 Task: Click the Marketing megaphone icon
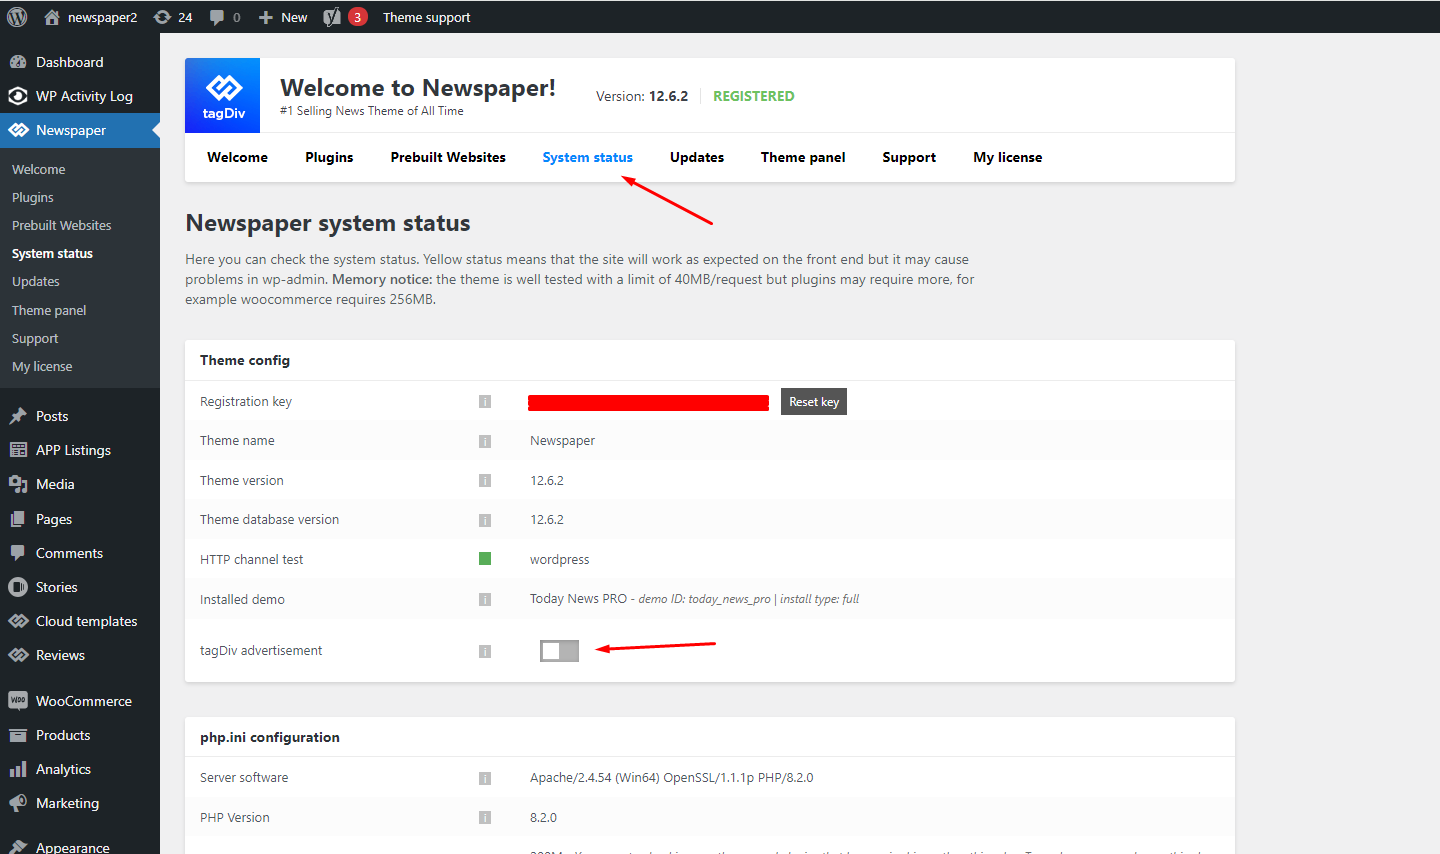click(18, 803)
